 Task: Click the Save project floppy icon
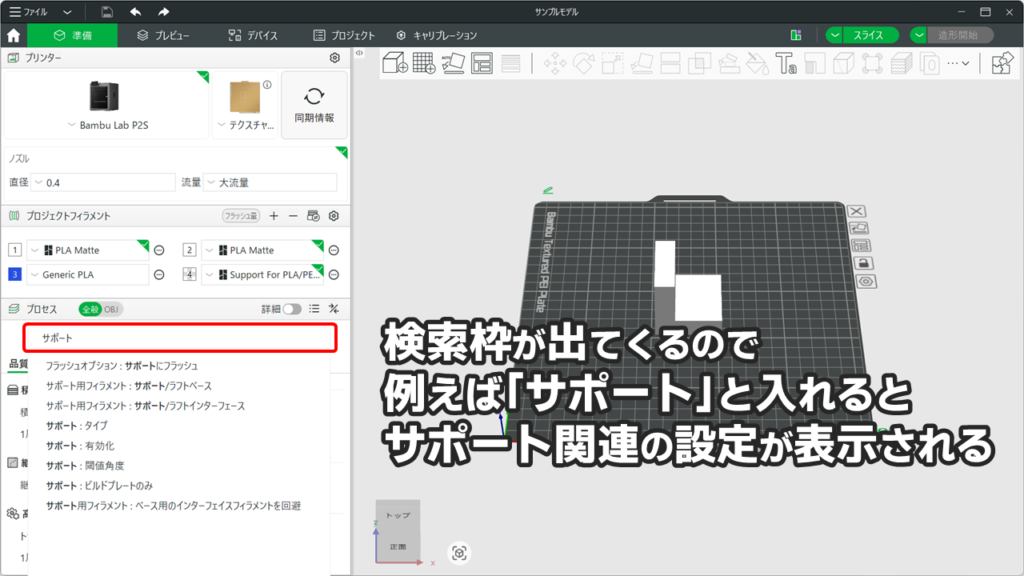pyautogui.click(x=107, y=12)
